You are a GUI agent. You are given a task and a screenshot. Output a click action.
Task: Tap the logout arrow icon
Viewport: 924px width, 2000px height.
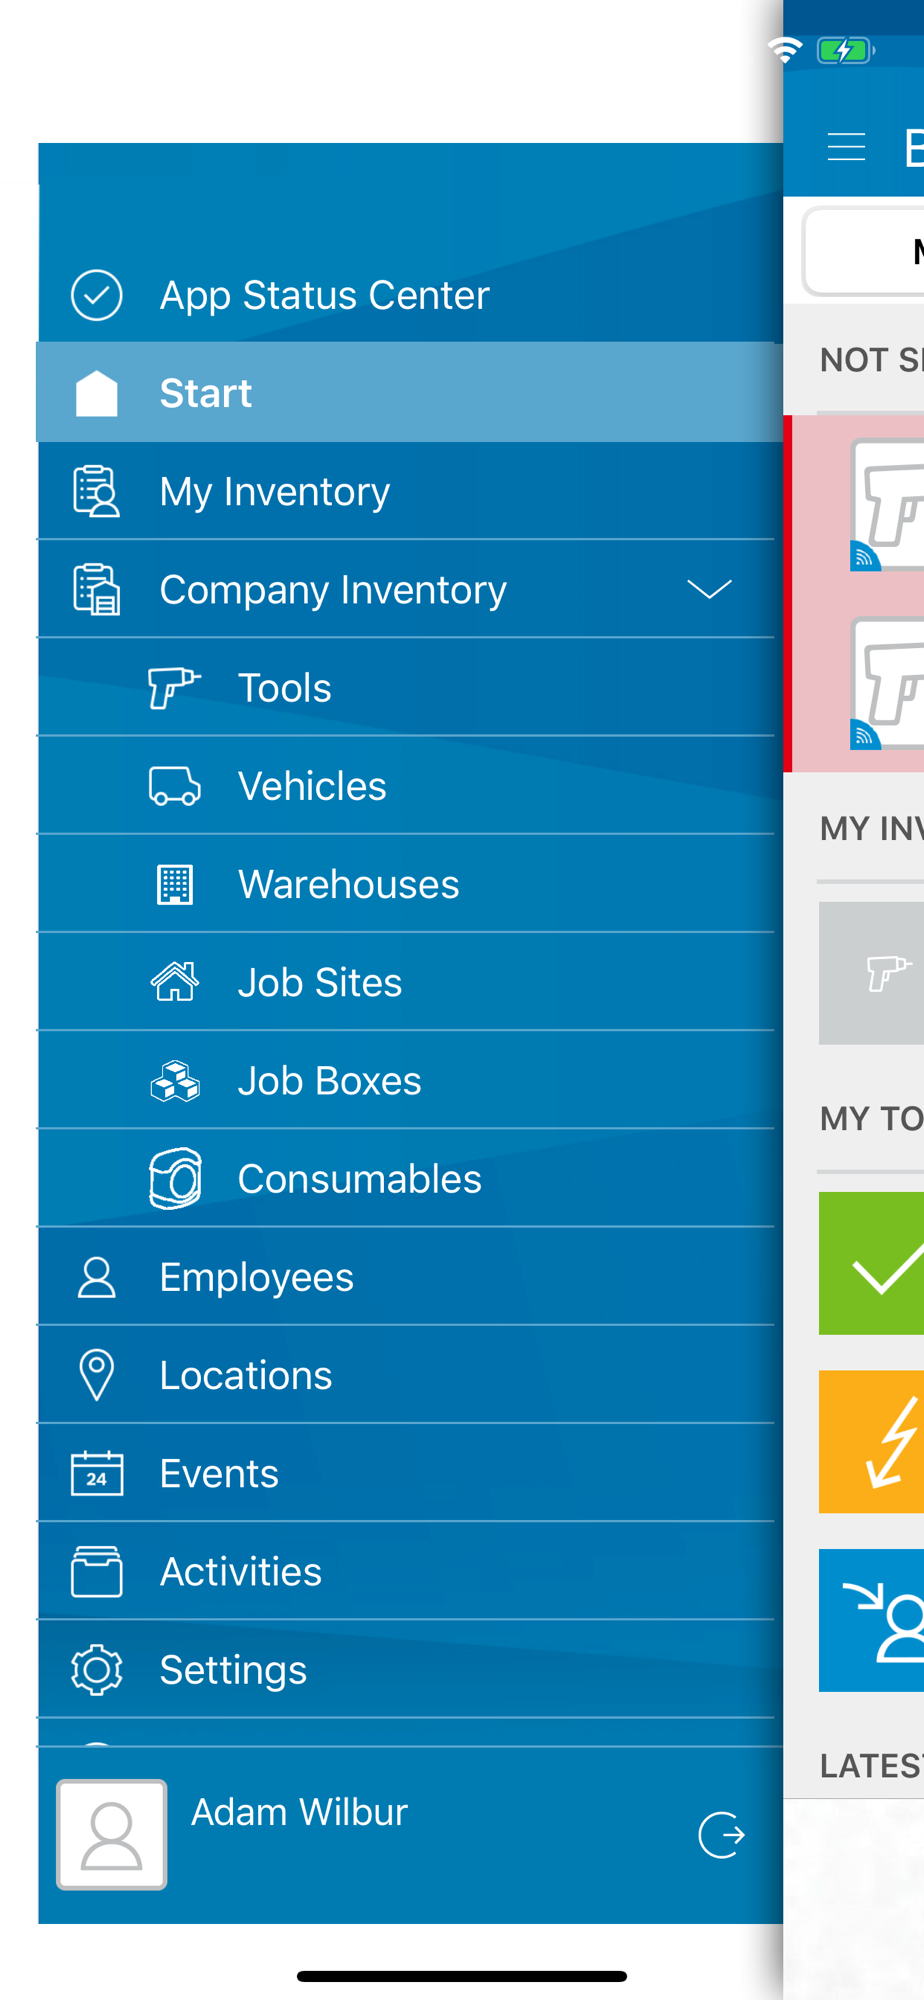point(721,1835)
